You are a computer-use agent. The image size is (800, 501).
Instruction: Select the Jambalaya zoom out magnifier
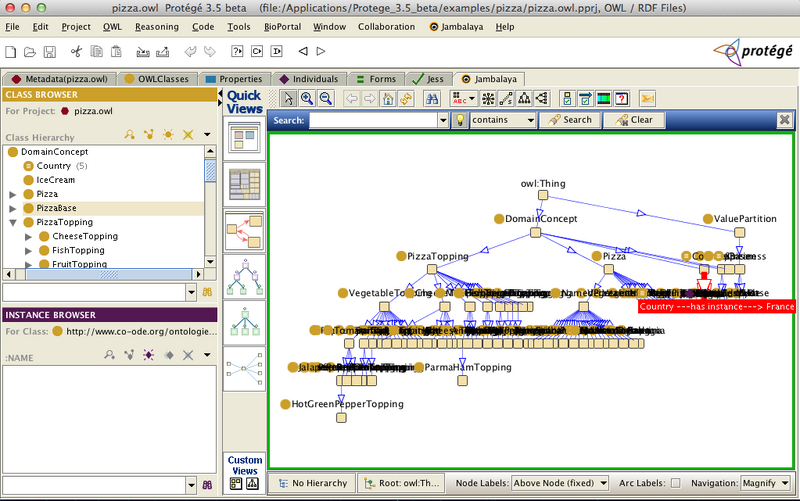[326, 98]
